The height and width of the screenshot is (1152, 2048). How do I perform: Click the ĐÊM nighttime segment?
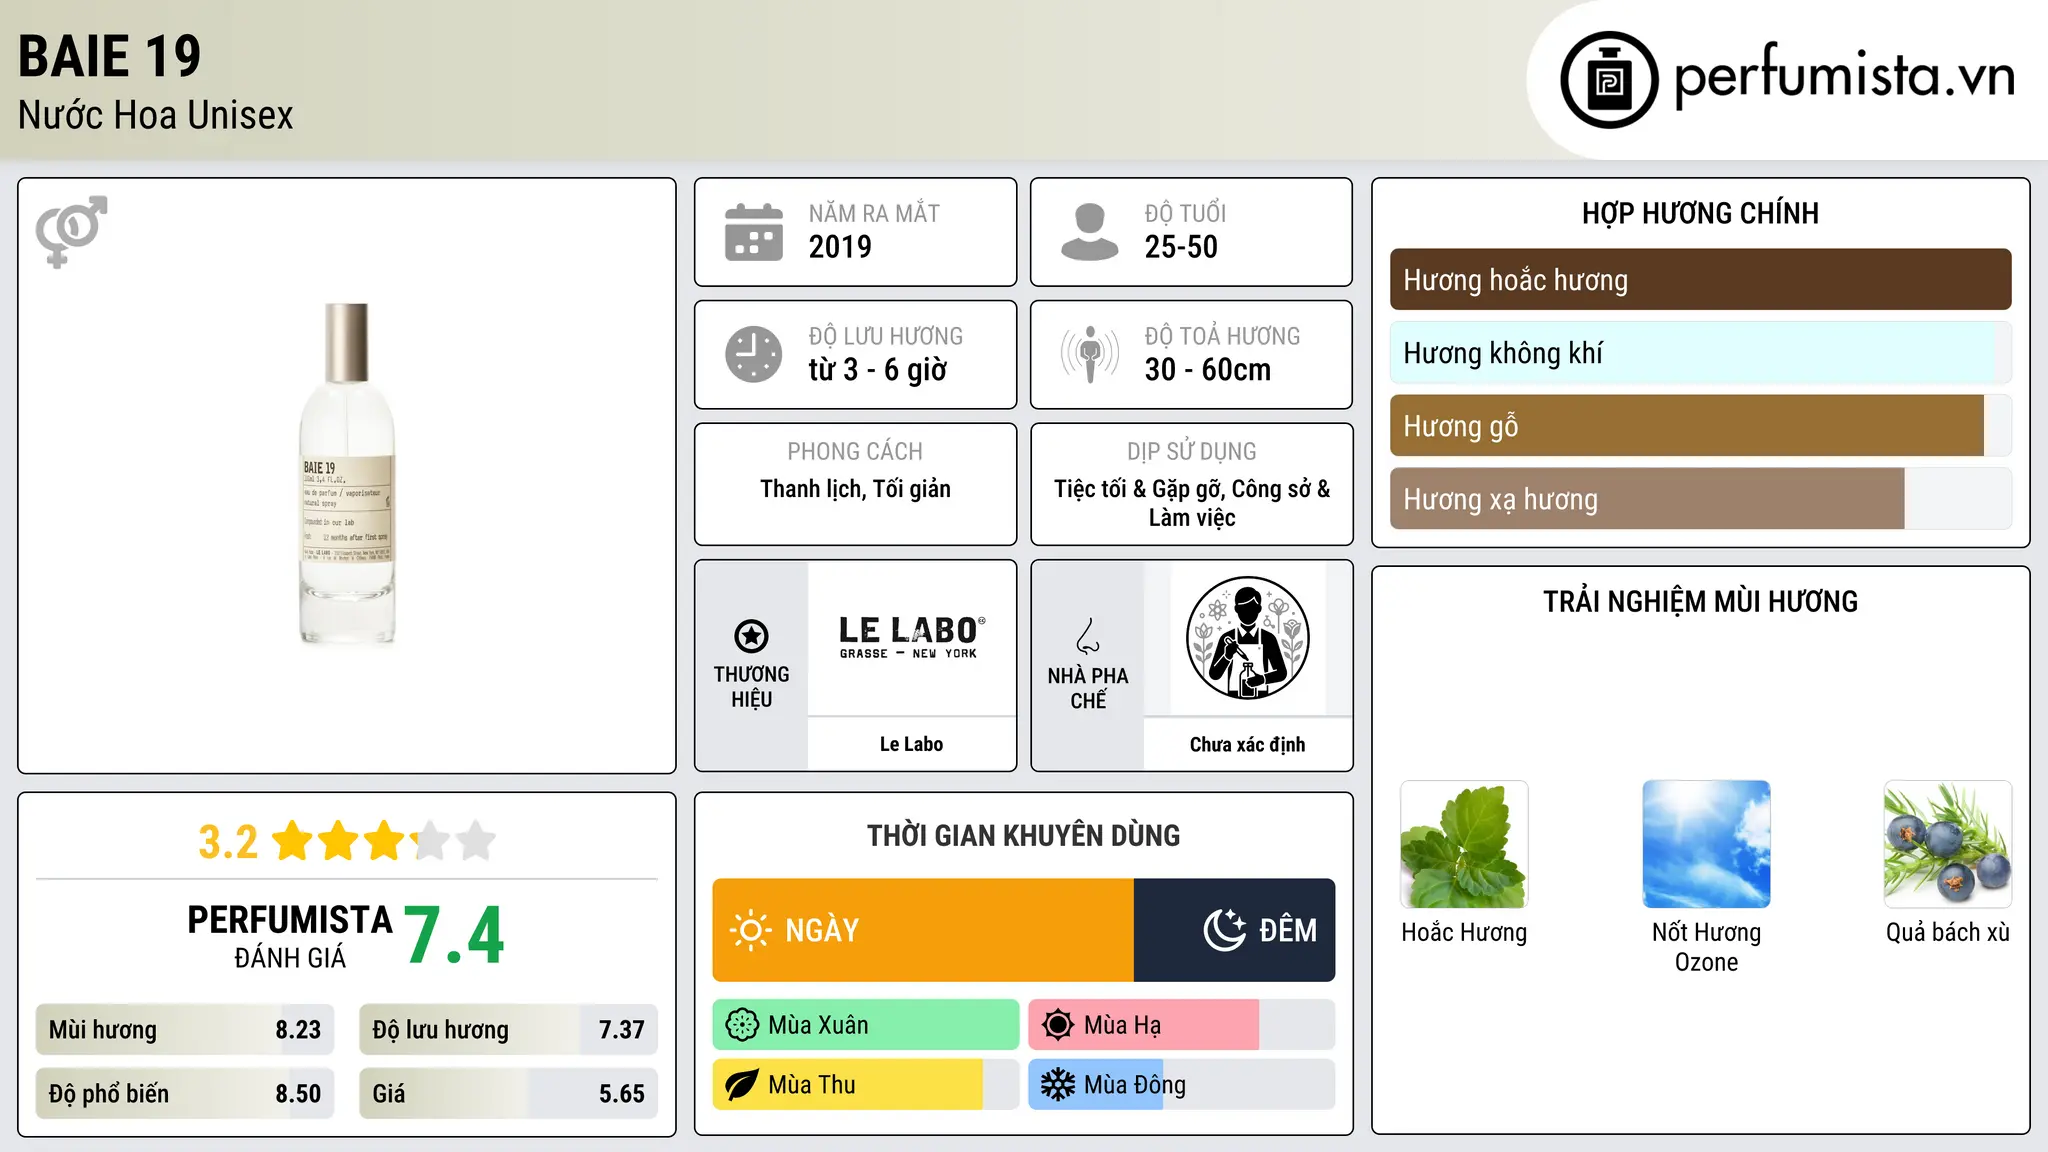(x=1235, y=930)
